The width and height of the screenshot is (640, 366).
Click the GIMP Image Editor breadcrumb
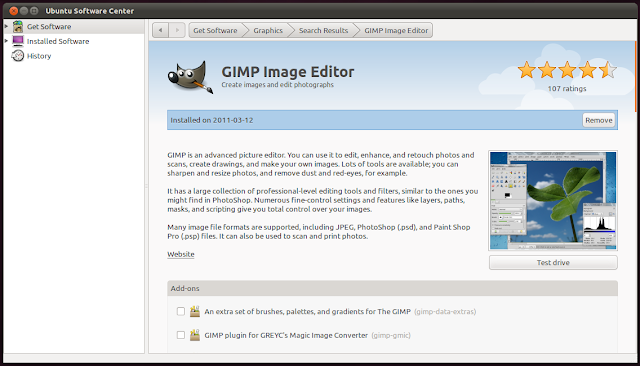tap(396, 30)
